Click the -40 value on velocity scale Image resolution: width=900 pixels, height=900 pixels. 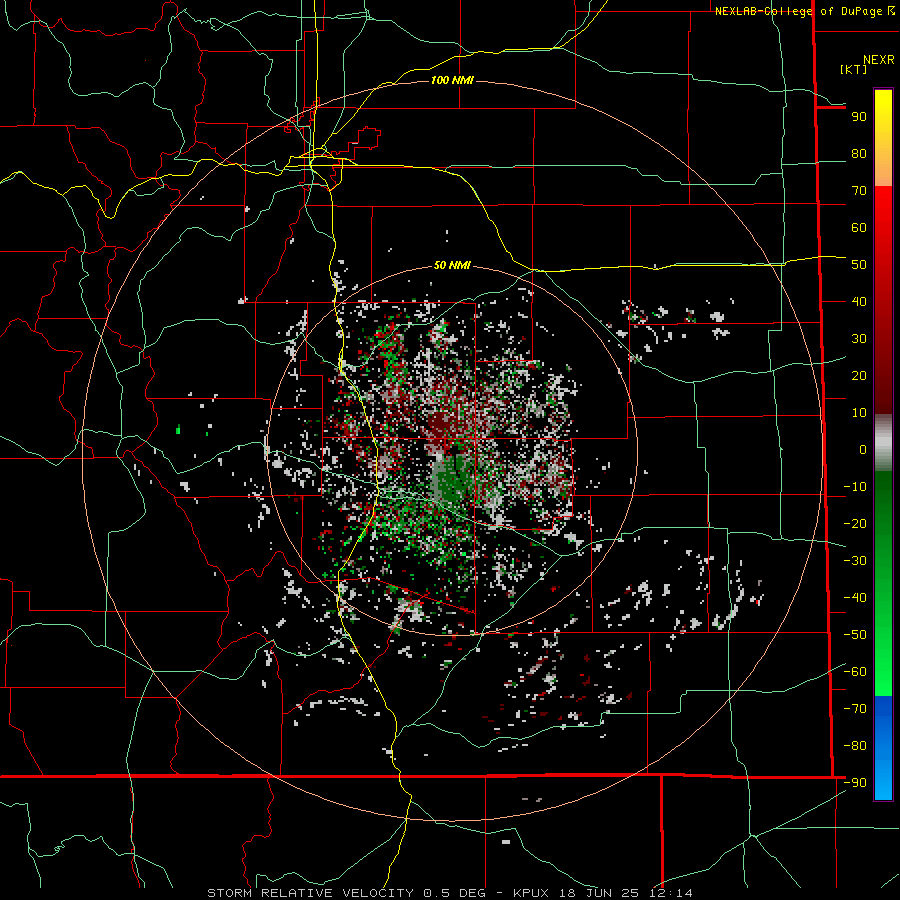coord(855,598)
